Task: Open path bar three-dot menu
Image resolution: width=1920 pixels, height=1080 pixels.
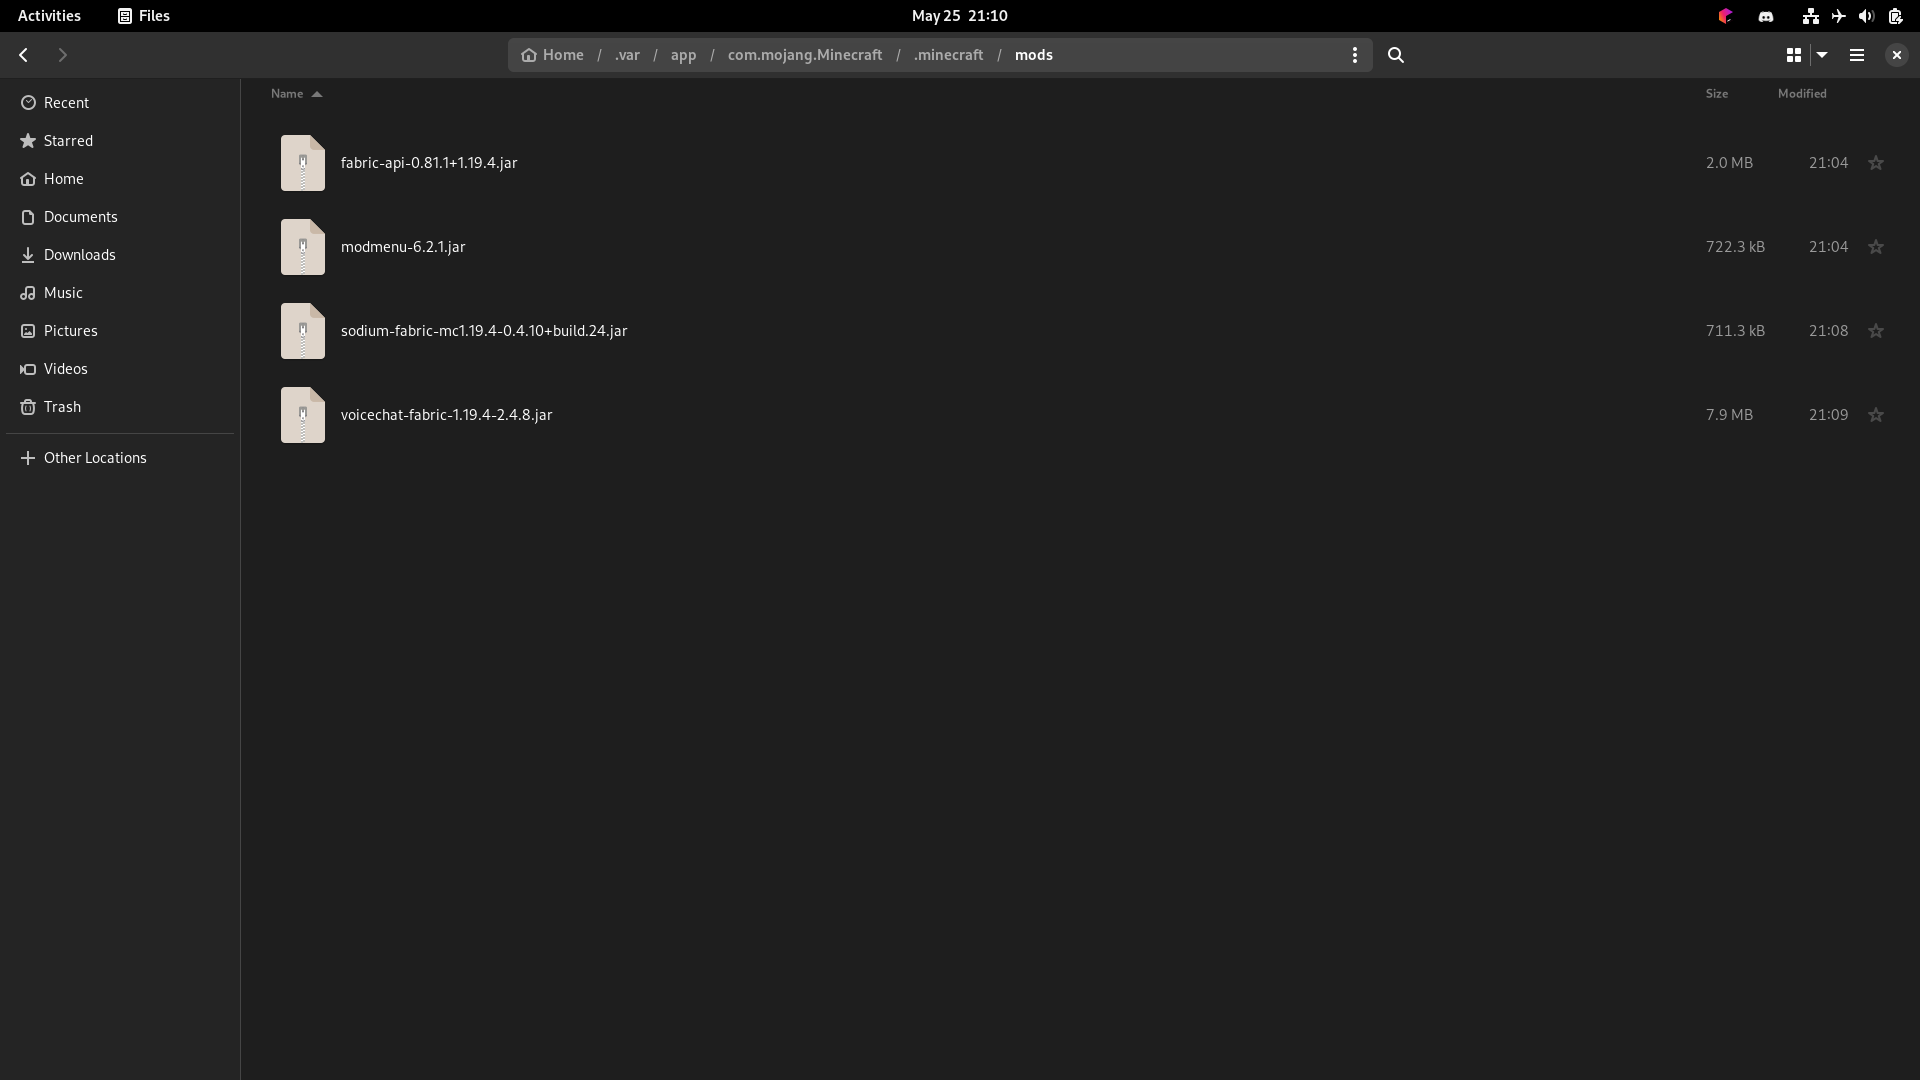Action: (1355, 55)
